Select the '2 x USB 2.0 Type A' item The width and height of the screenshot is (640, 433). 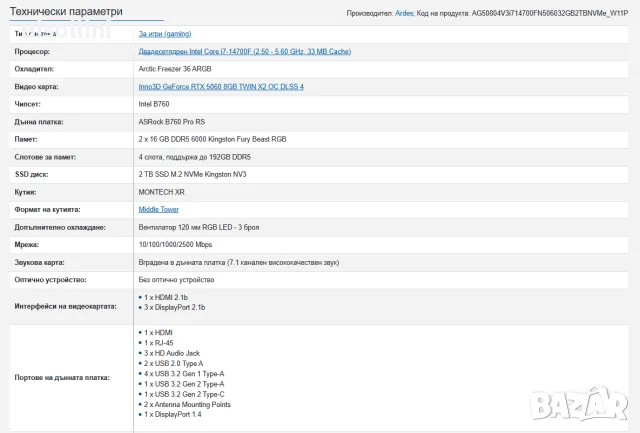pyautogui.click(x=173, y=363)
